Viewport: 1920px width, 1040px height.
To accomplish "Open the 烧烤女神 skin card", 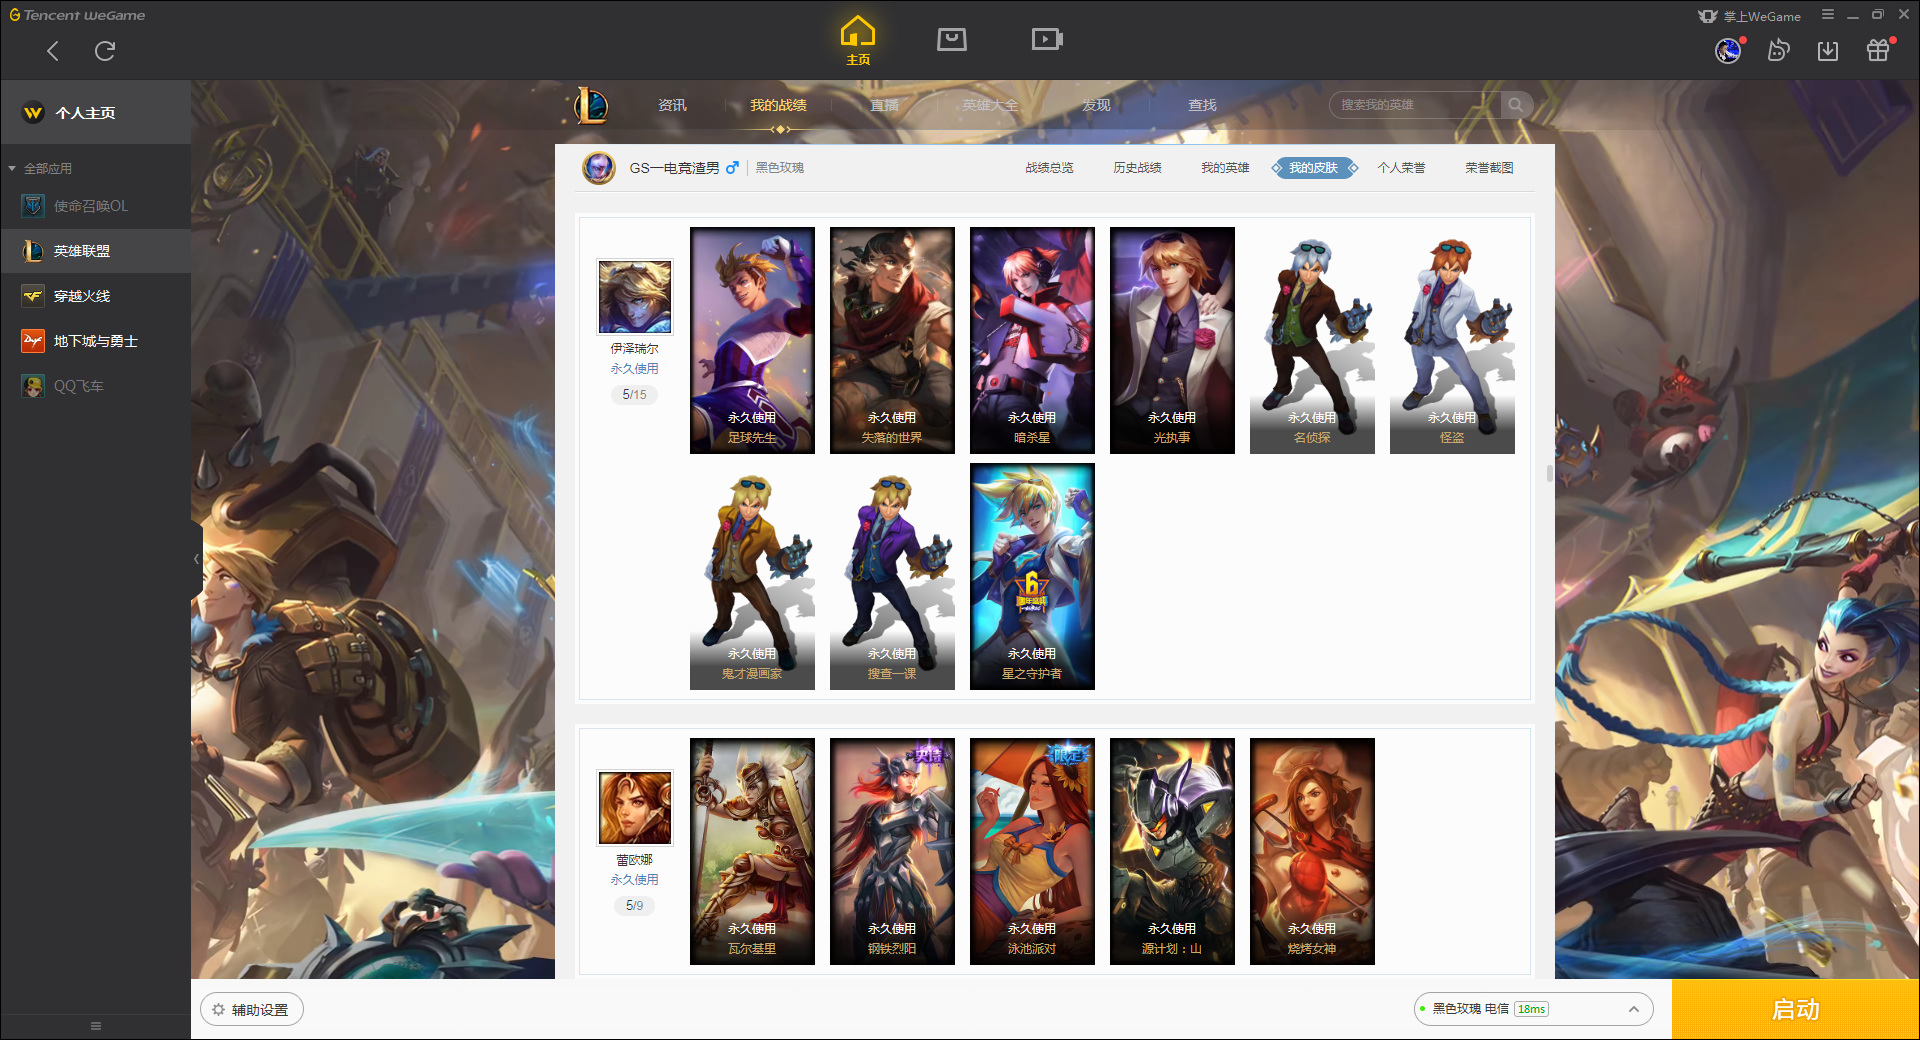I will [x=1312, y=851].
